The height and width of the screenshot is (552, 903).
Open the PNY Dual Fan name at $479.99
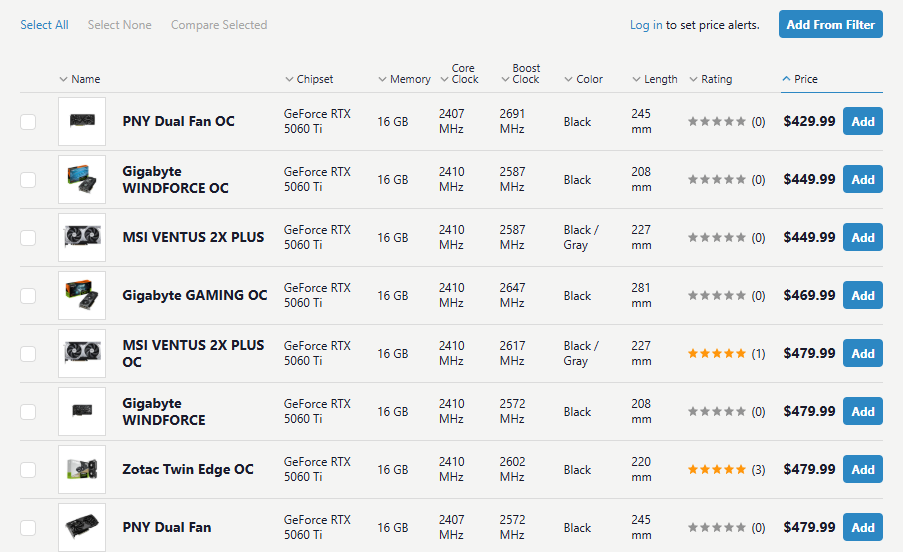pyautogui.click(x=167, y=527)
